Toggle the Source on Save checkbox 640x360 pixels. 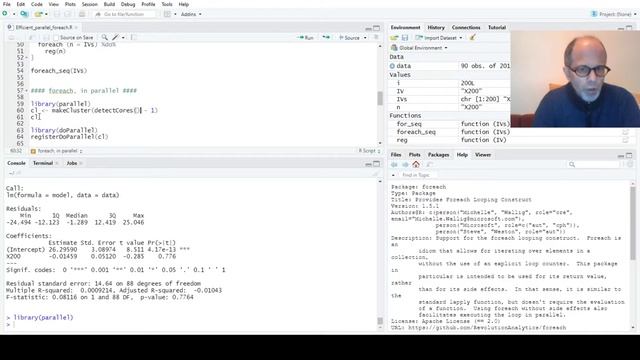[56, 38]
